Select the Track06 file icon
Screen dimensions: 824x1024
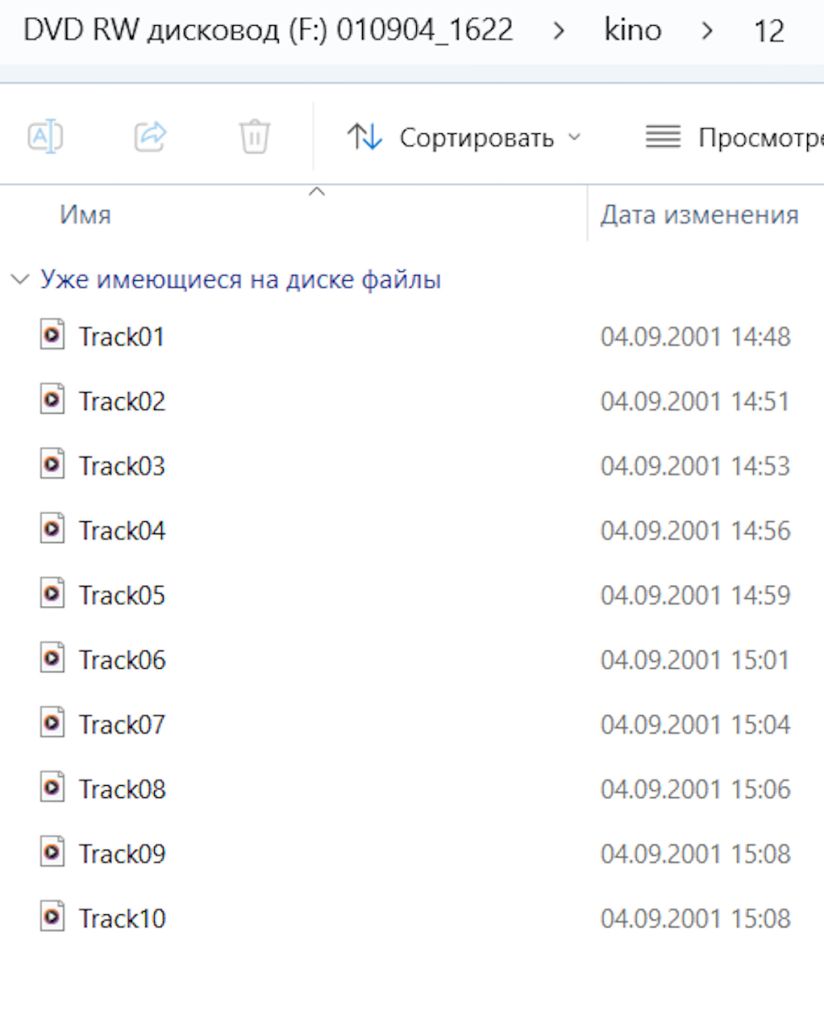(x=52, y=658)
